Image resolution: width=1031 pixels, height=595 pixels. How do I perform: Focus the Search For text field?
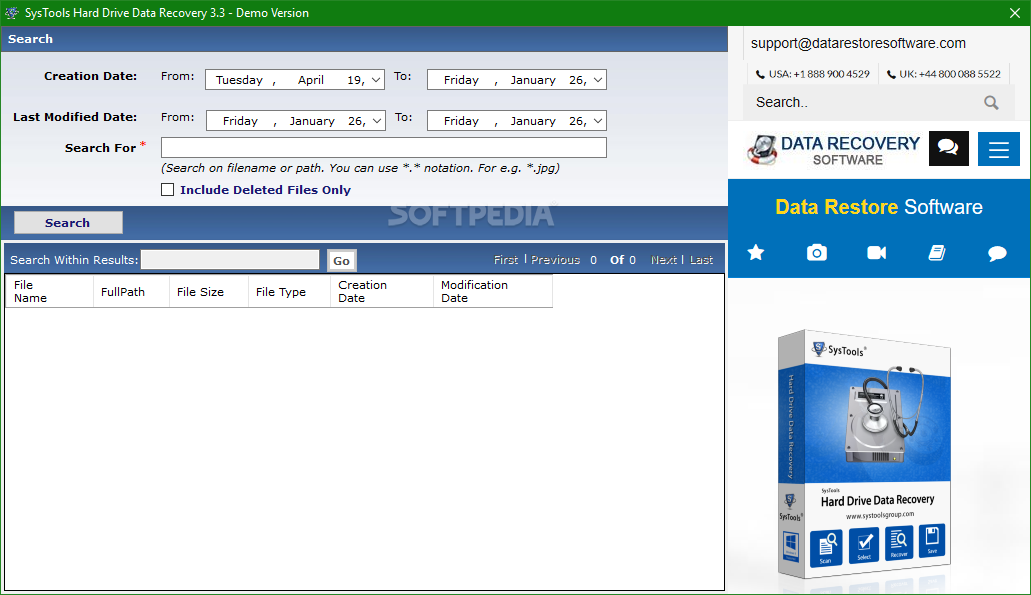point(383,147)
